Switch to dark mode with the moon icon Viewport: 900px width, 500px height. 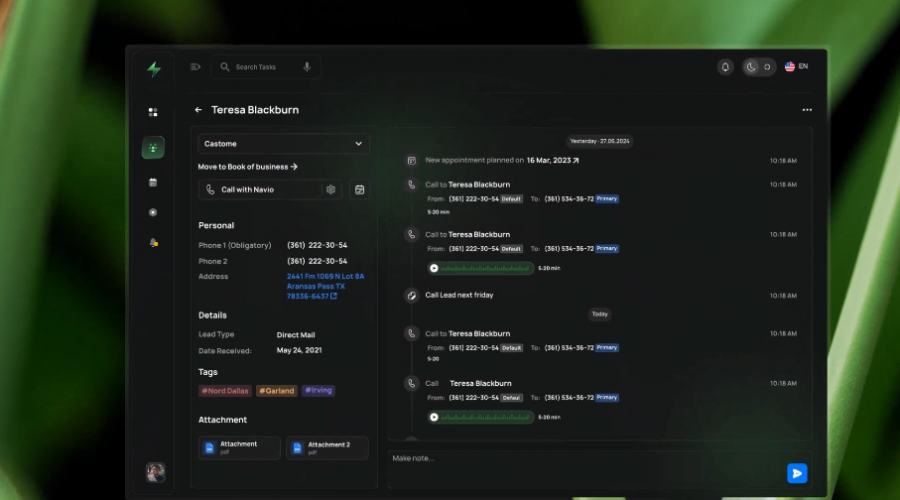(751, 67)
